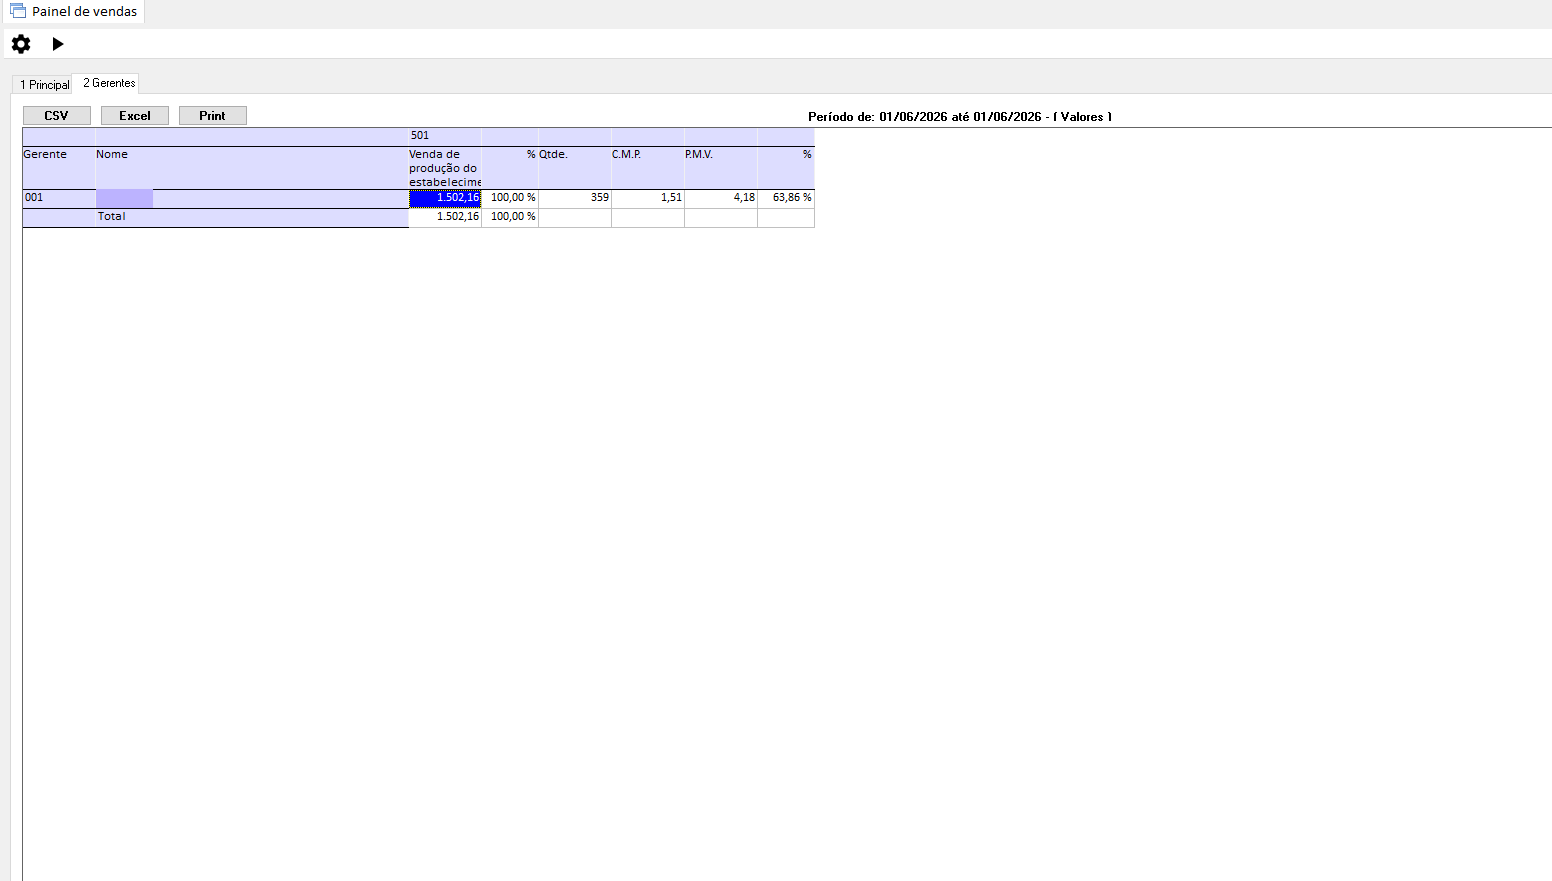This screenshot has height=881, width=1552.
Task: Select the quantity value 359
Action: [x=575, y=198]
